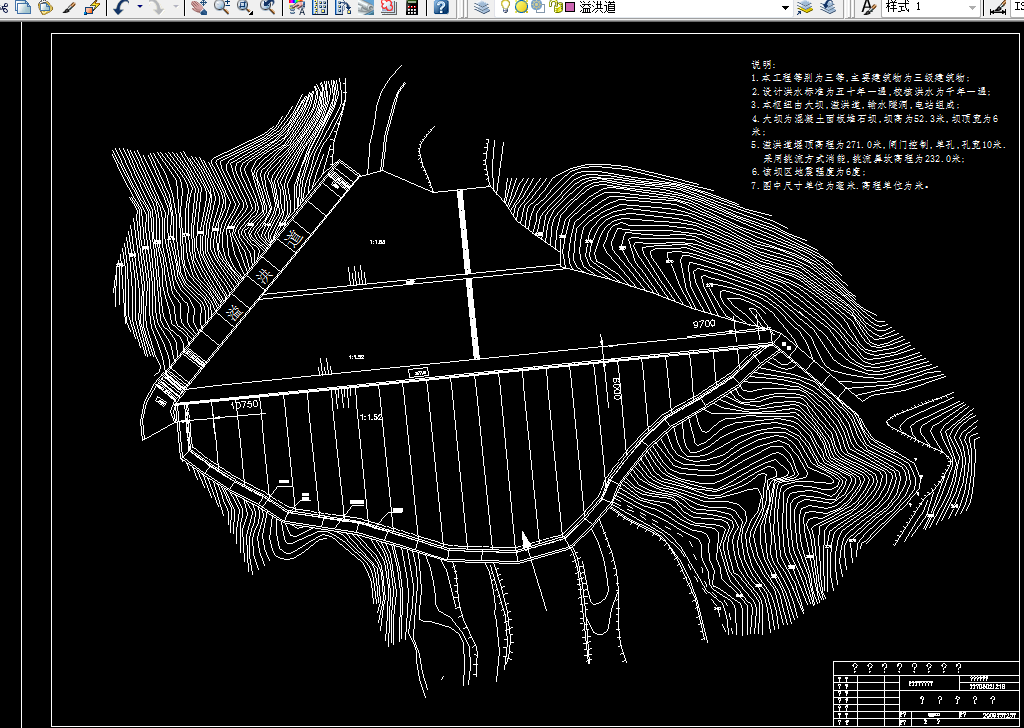Select note line 3 listing the works components

click(856, 104)
